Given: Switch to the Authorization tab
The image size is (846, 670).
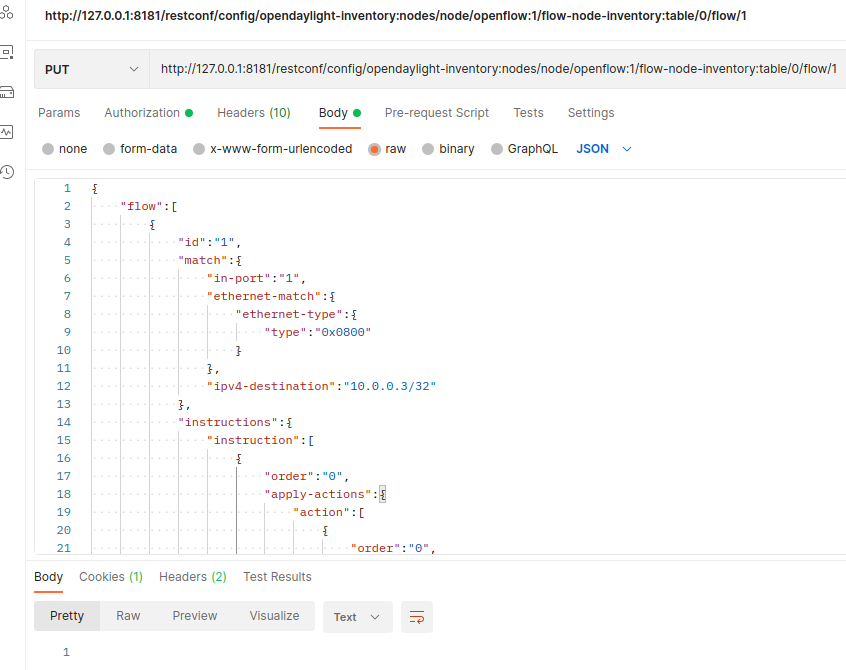Looking at the screenshot, I should tap(148, 113).
